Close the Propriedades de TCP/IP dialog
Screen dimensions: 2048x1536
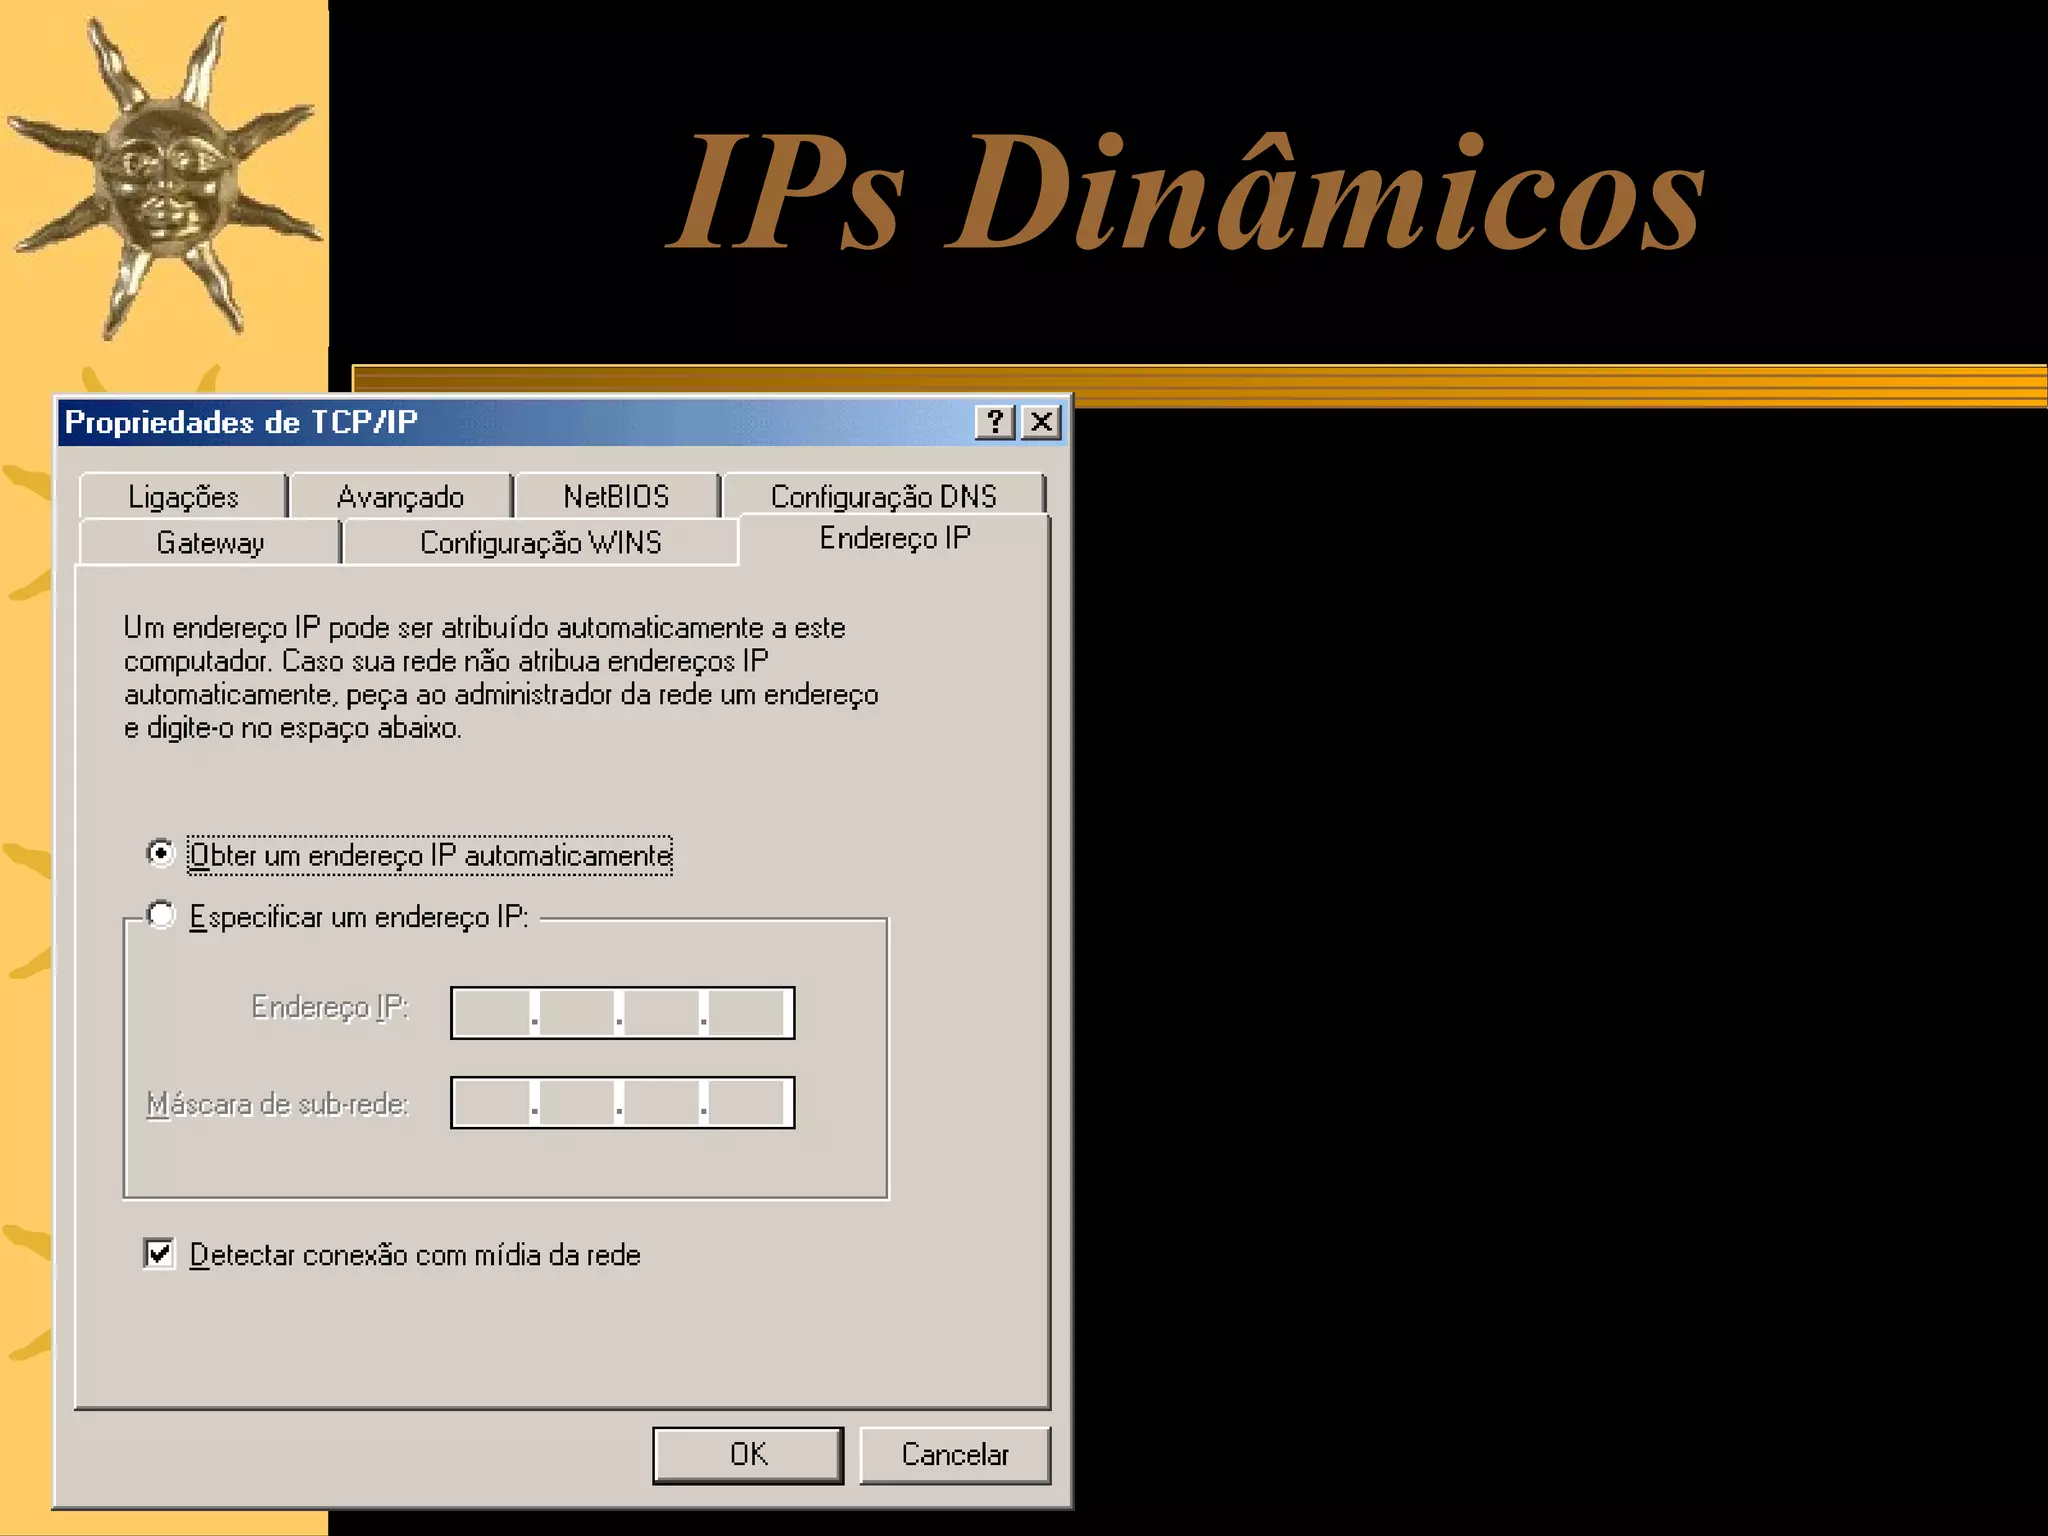[x=1041, y=422]
